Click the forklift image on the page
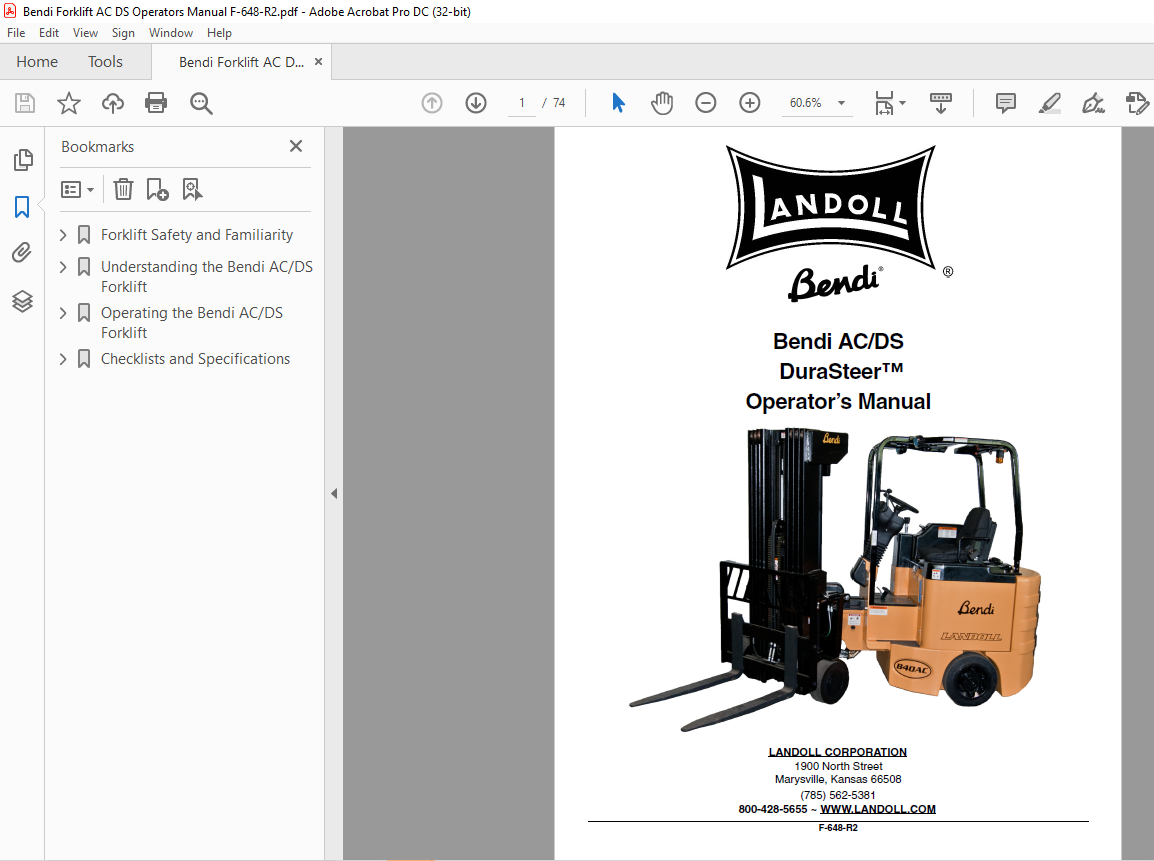This screenshot has width=1154, height=861. (x=835, y=579)
